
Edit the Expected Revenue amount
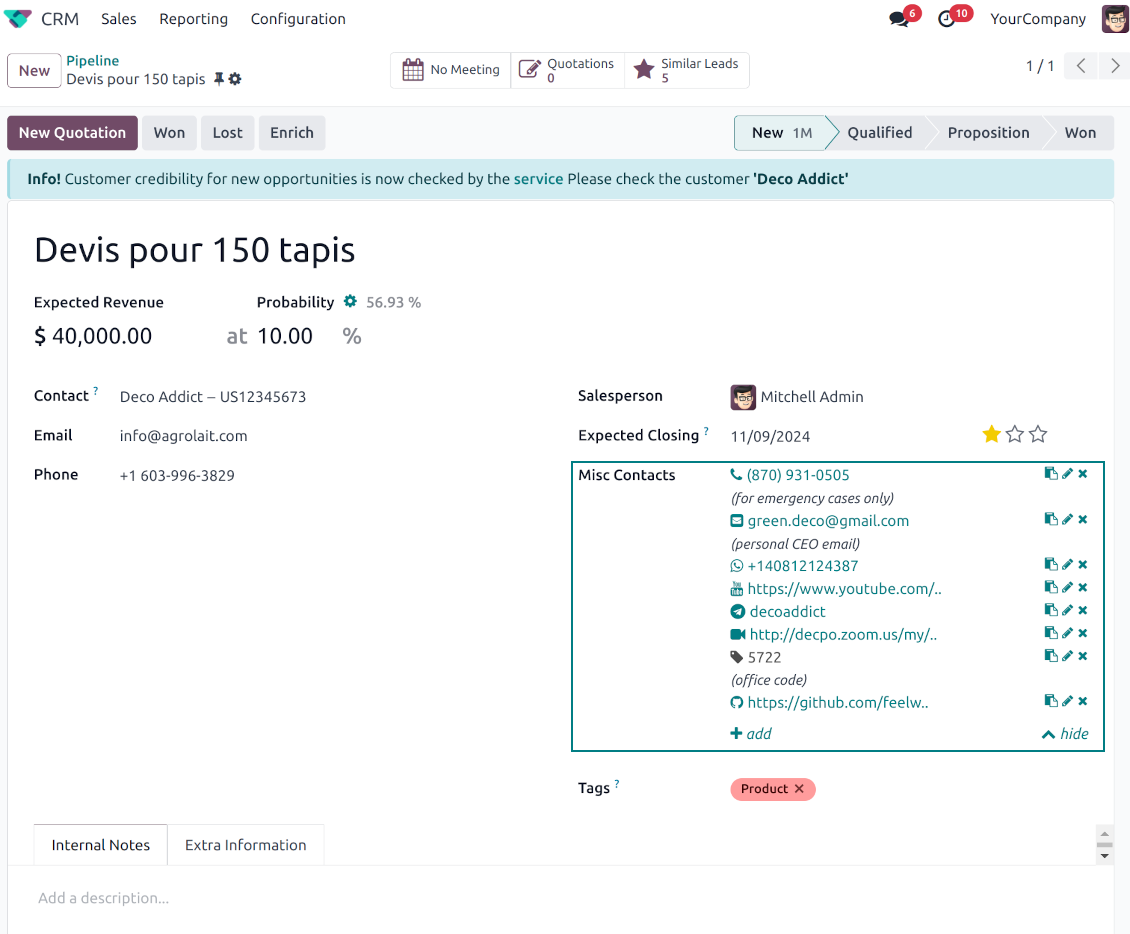coord(101,336)
